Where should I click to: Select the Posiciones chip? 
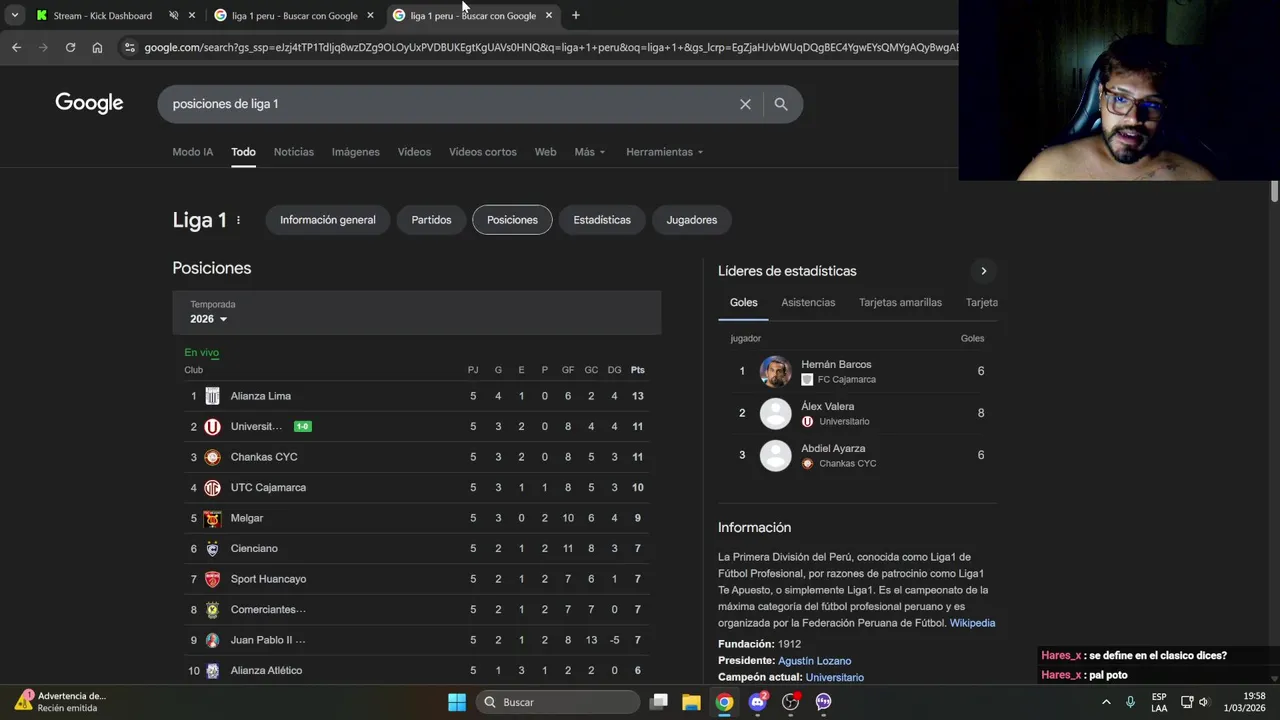[512, 220]
